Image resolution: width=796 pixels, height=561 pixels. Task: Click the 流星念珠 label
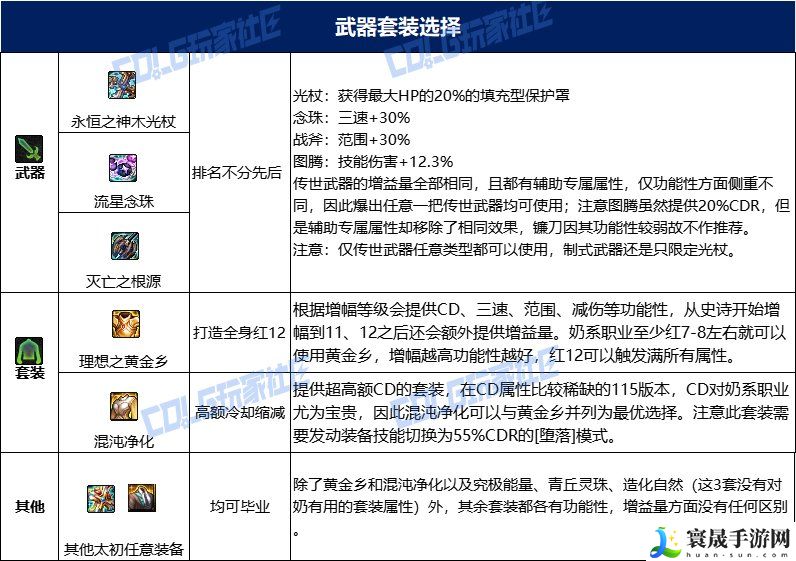click(123, 202)
